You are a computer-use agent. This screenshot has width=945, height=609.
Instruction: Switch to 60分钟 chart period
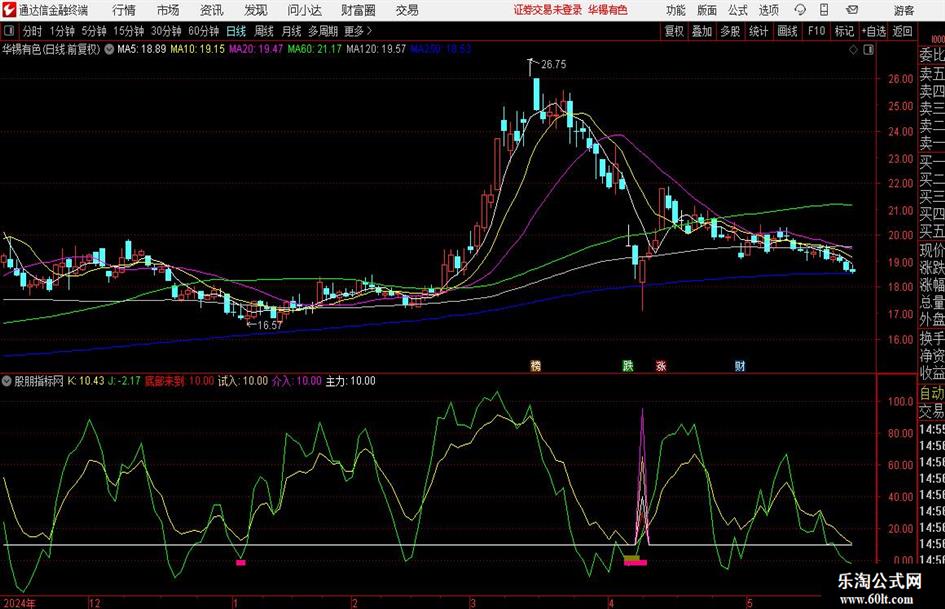click(x=204, y=31)
